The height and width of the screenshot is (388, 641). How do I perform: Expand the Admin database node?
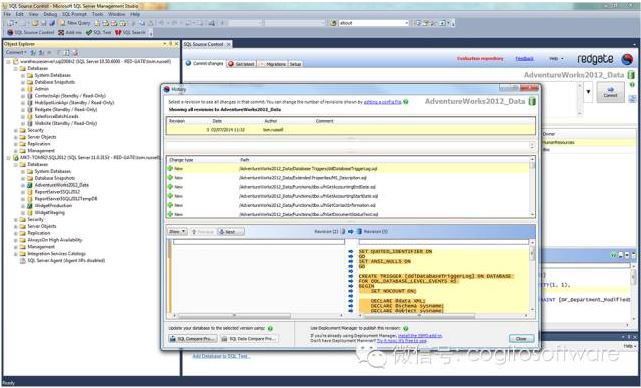click(x=23, y=89)
